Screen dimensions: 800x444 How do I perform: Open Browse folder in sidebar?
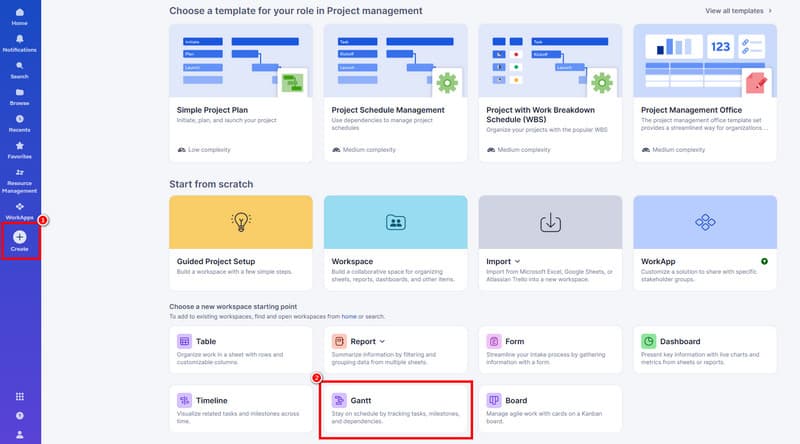tap(19, 96)
